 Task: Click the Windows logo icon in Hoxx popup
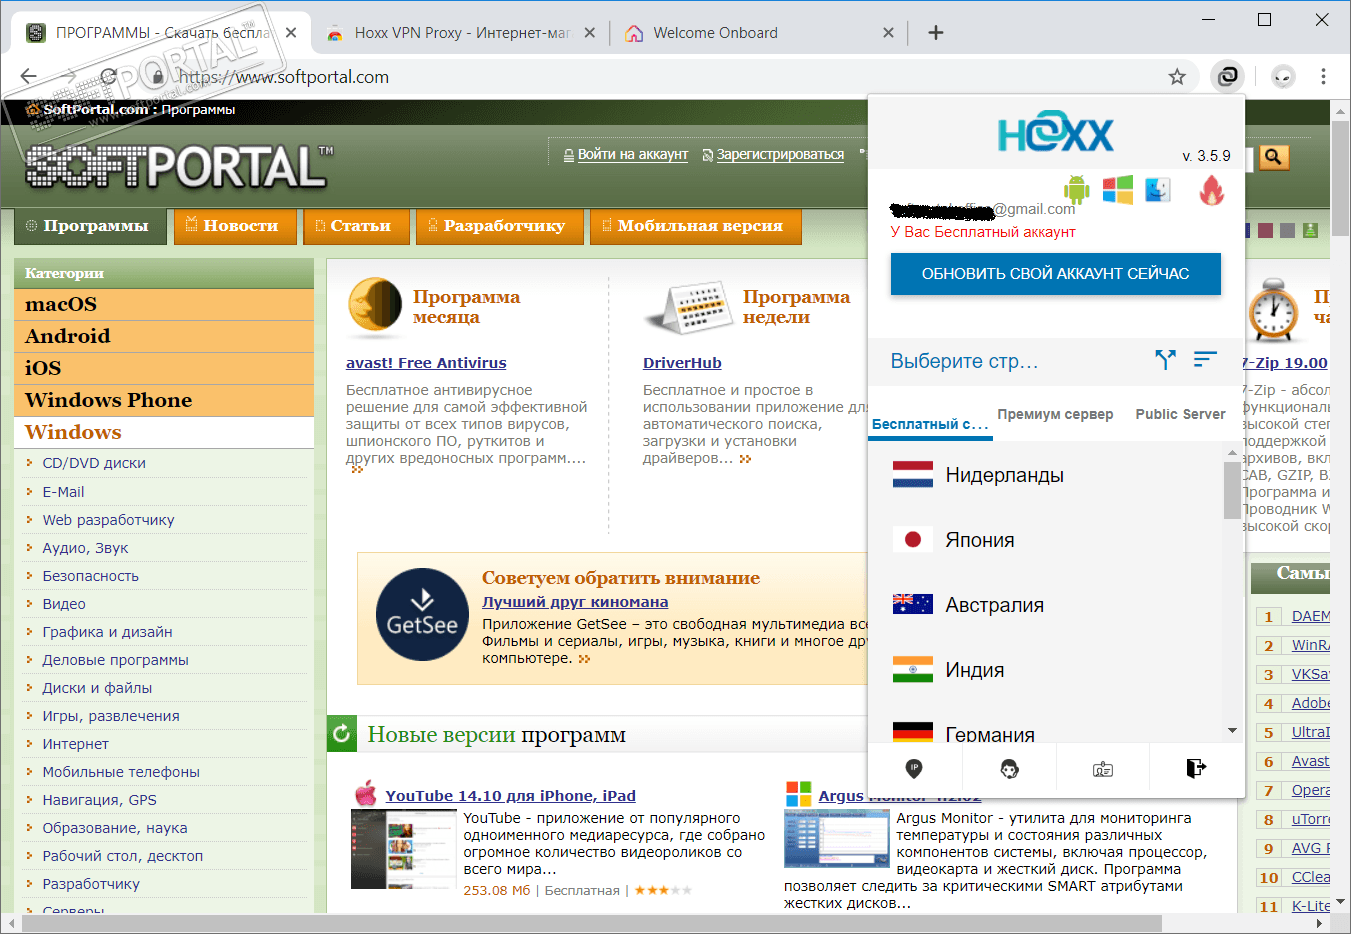click(1118, 189)
